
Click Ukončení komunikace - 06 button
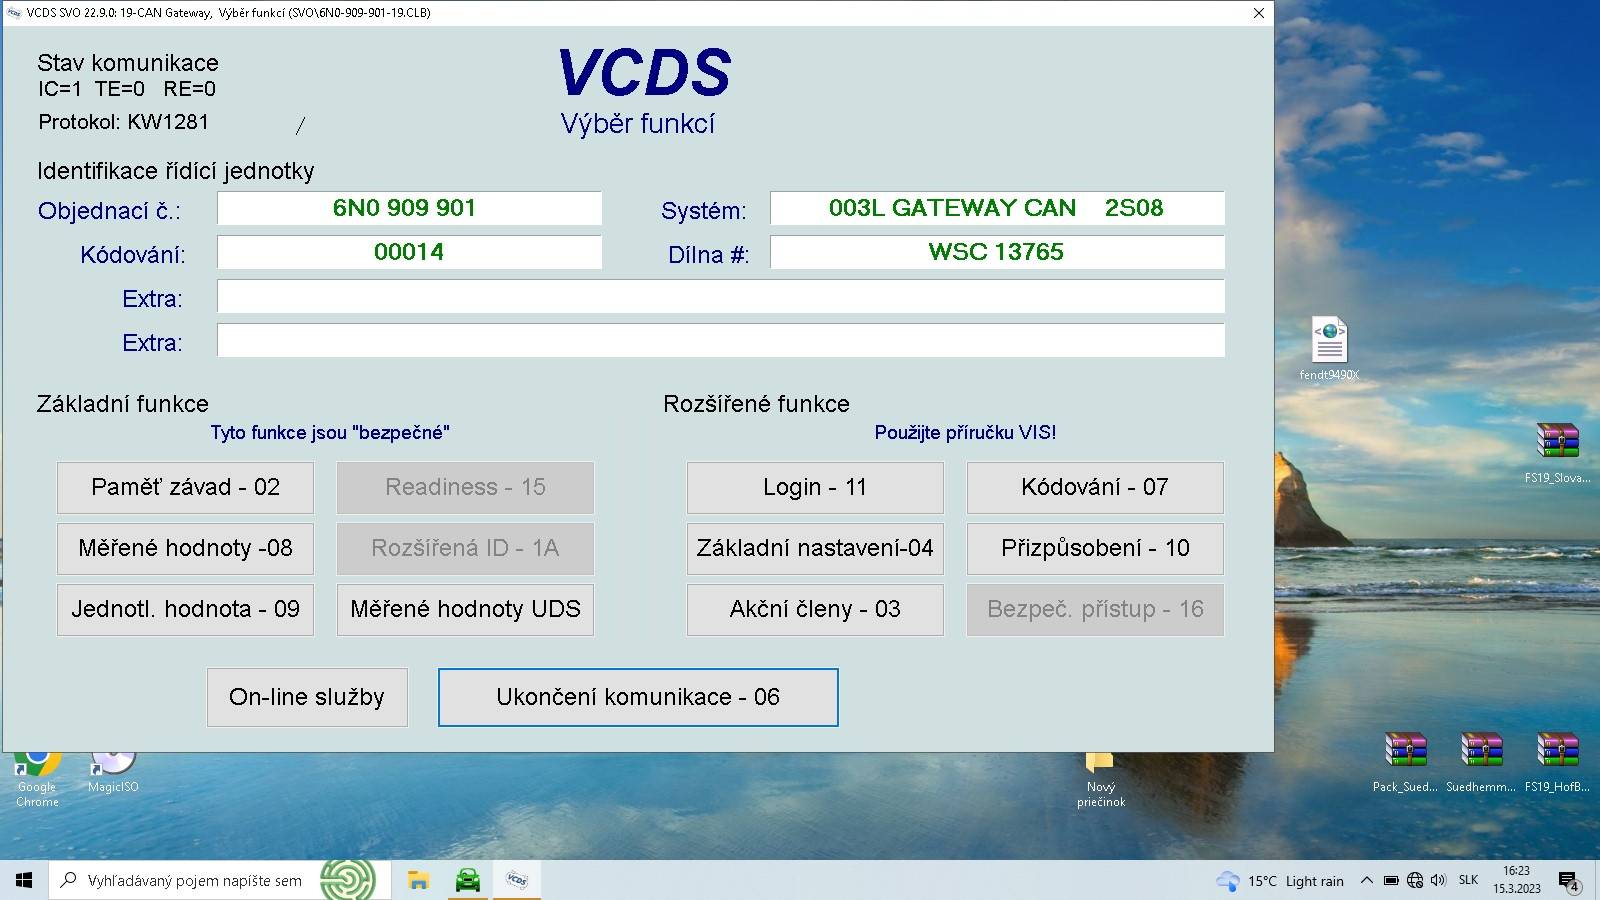(x=638, y=697)
